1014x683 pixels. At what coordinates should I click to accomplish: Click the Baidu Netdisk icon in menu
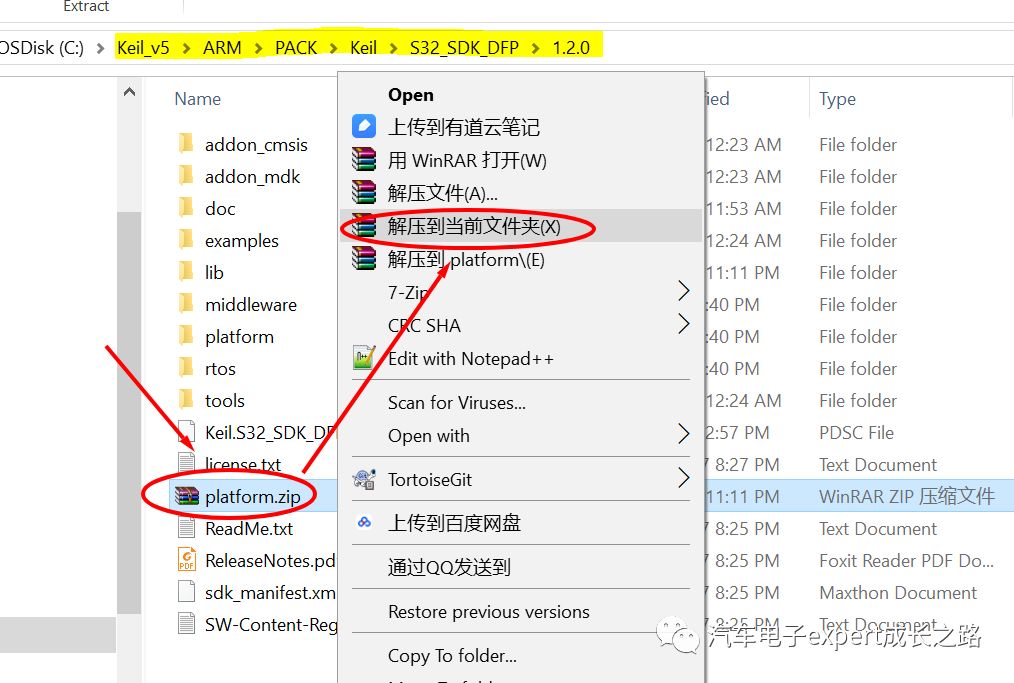point(364,522)
